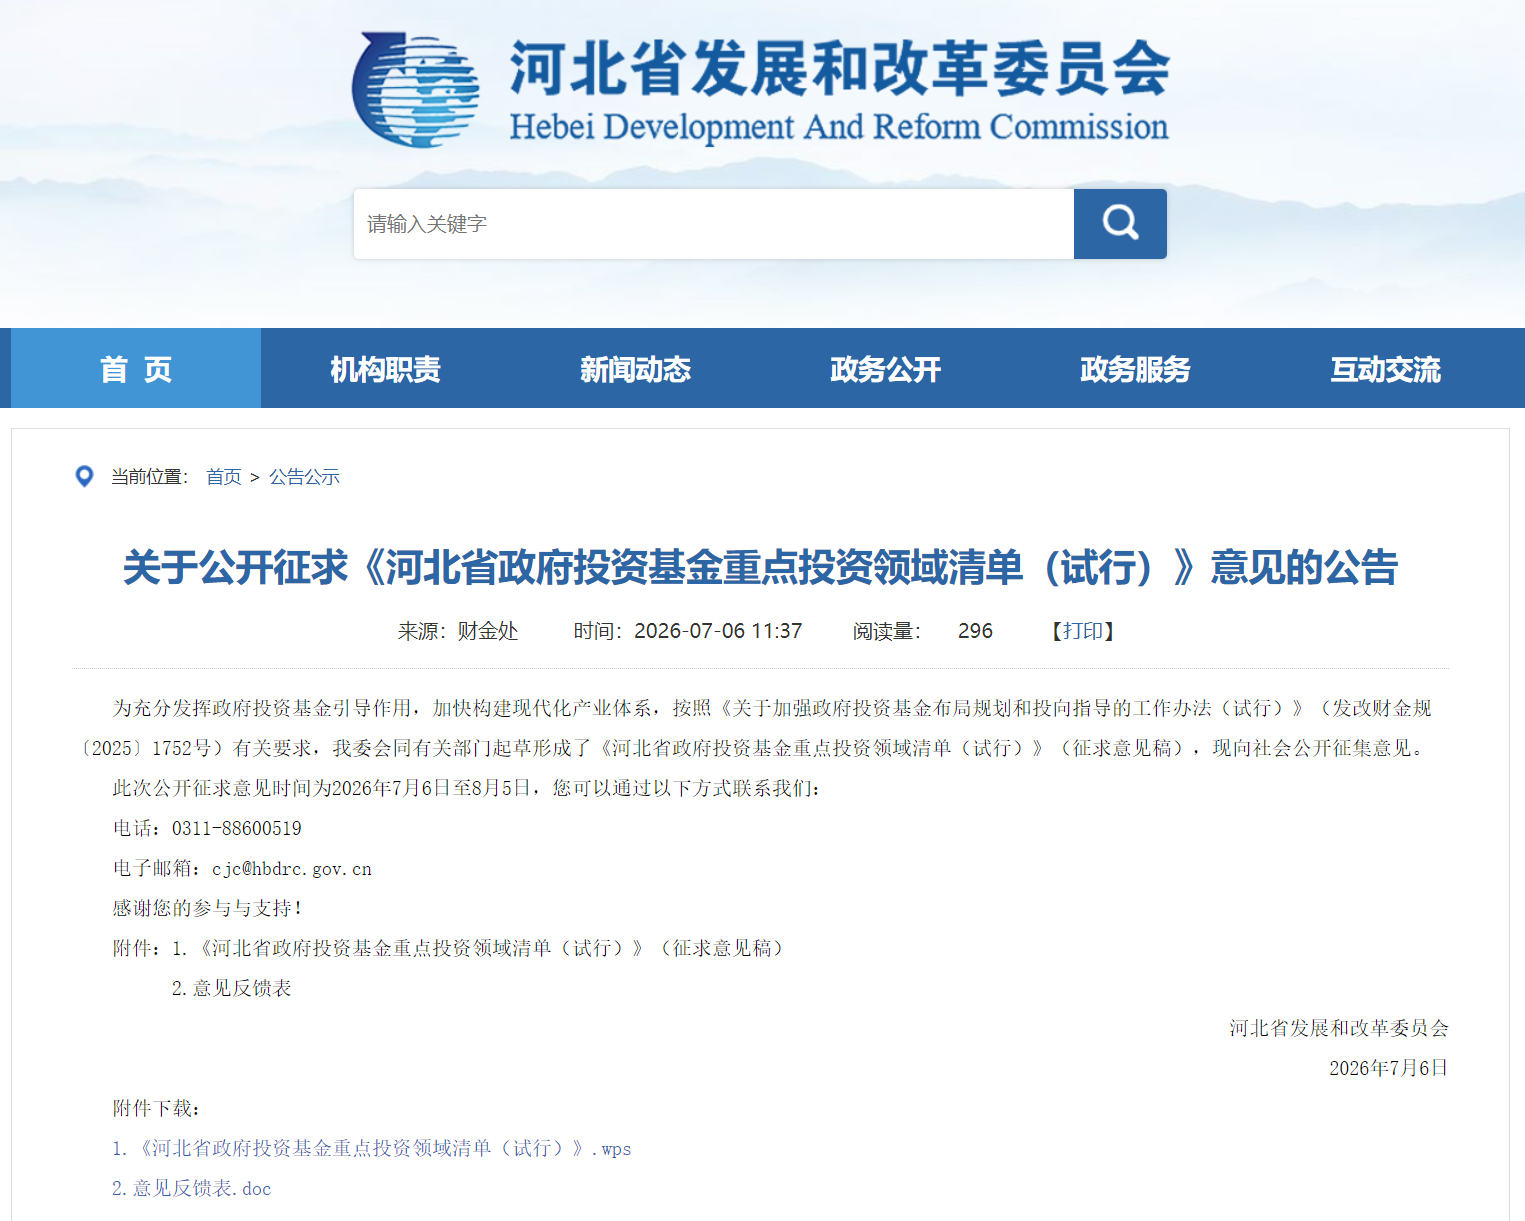The width and height of the screenshot is (1525, 1221).
Task: Click the 【打印】 print link
Action: (x=1083, y=631)
